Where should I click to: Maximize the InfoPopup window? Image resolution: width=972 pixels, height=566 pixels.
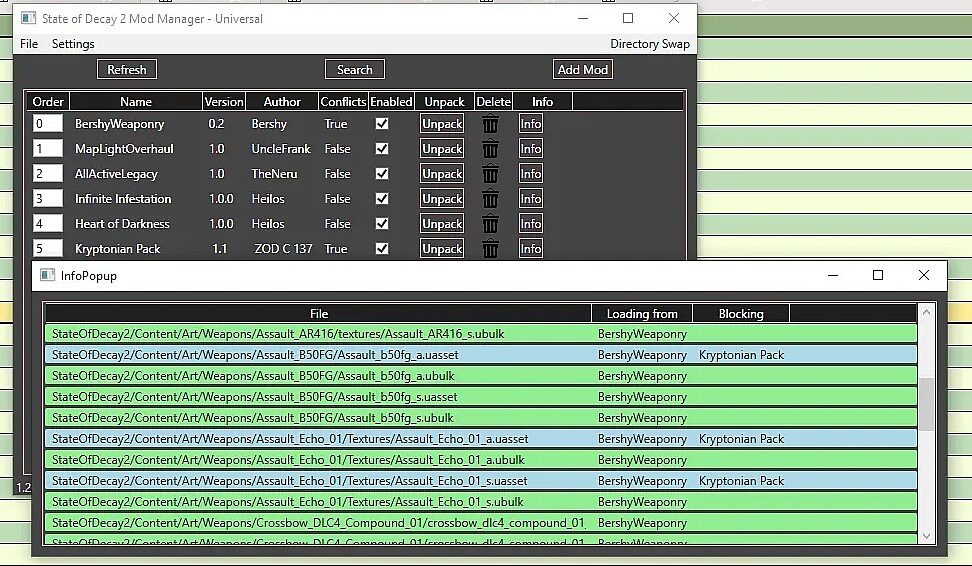tap(878, 275)
